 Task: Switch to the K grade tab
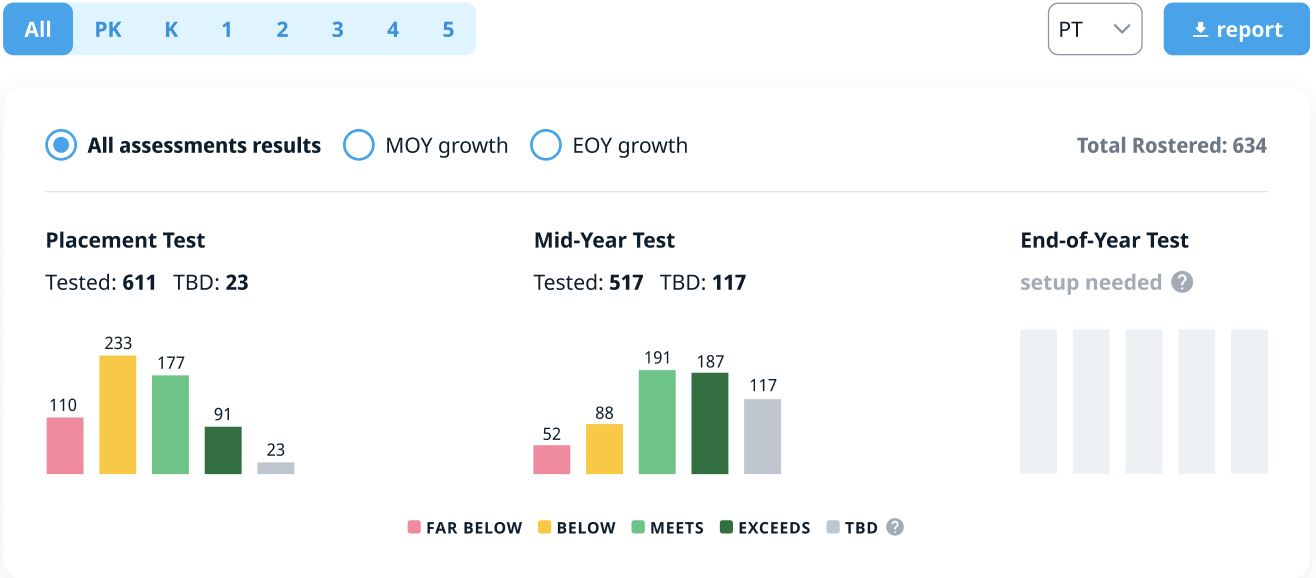coord(172,30)
